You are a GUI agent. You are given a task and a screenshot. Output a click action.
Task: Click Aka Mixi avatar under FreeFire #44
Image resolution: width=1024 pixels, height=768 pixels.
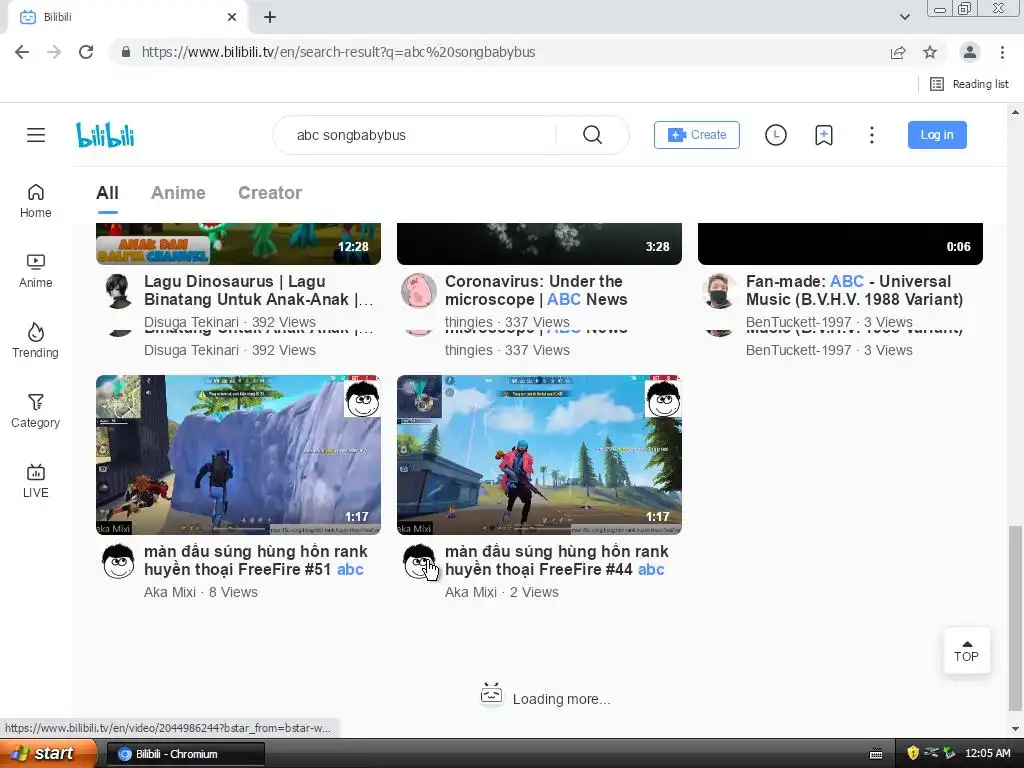[419, 561]
